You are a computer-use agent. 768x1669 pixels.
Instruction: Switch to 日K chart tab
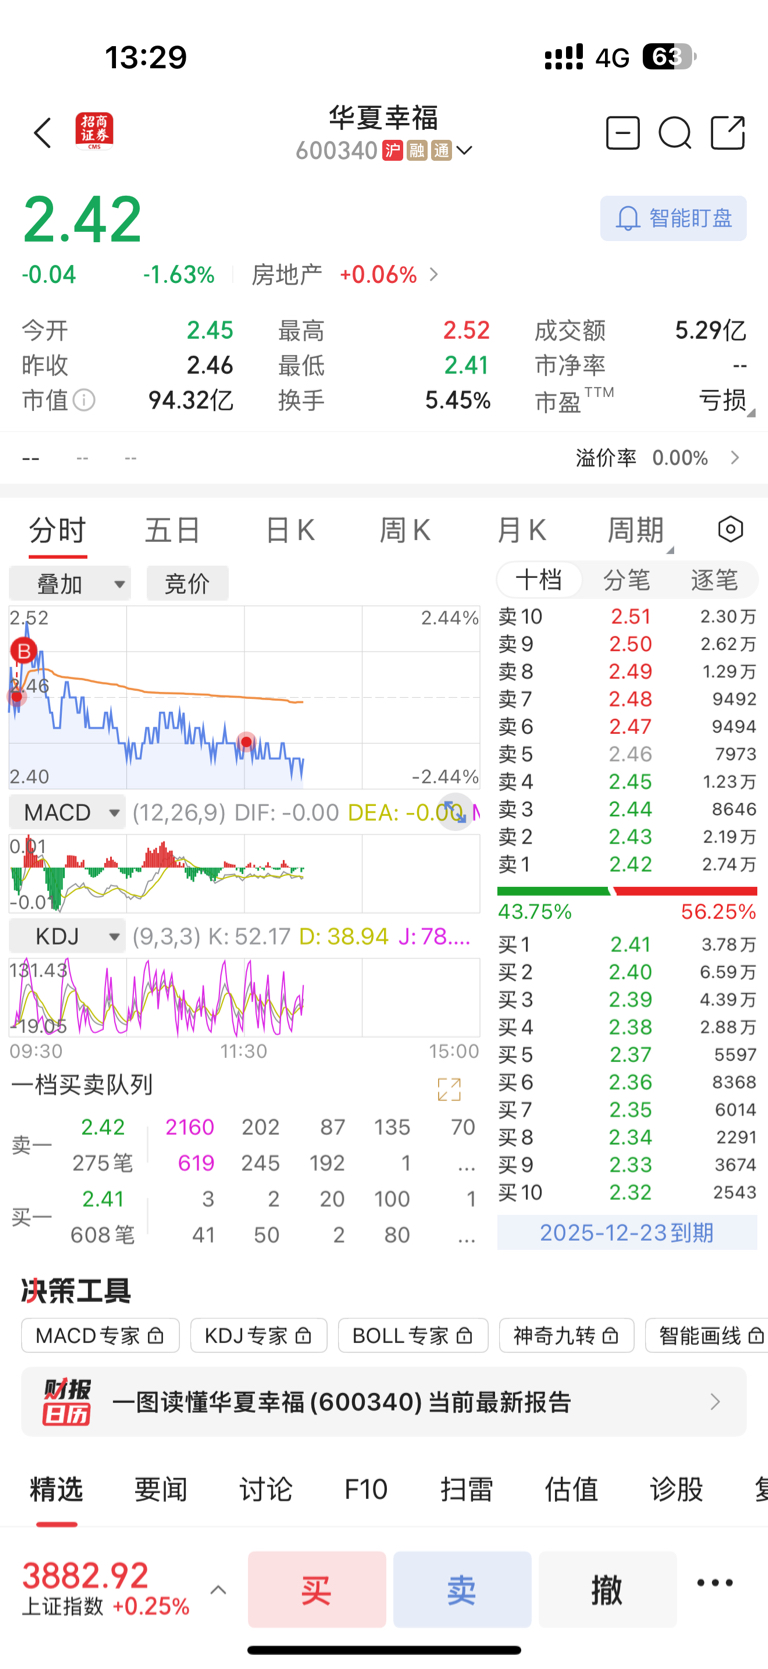click(x=290, y=530)
